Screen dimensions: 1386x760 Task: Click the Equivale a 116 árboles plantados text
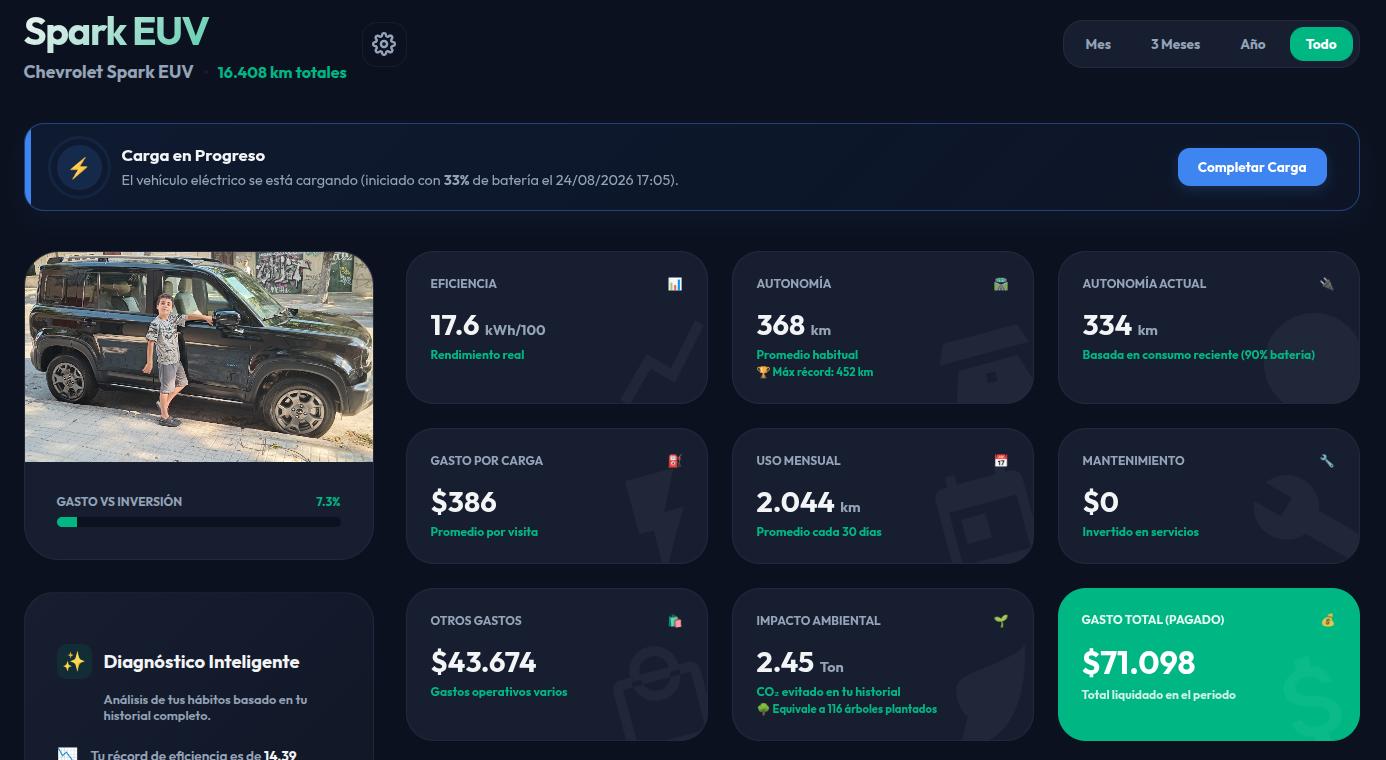click(854, 709)
